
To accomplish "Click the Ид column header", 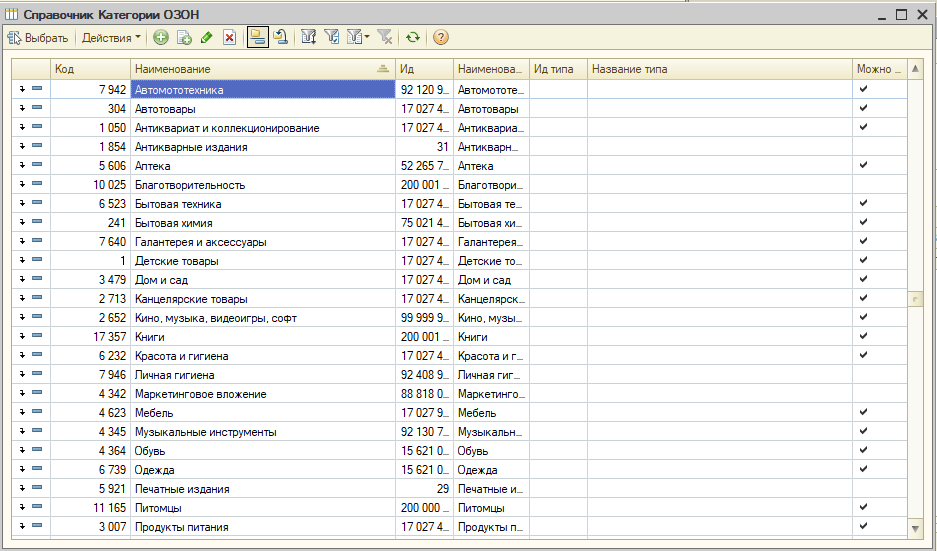I will pyautogui.click(x=424, y=69).
